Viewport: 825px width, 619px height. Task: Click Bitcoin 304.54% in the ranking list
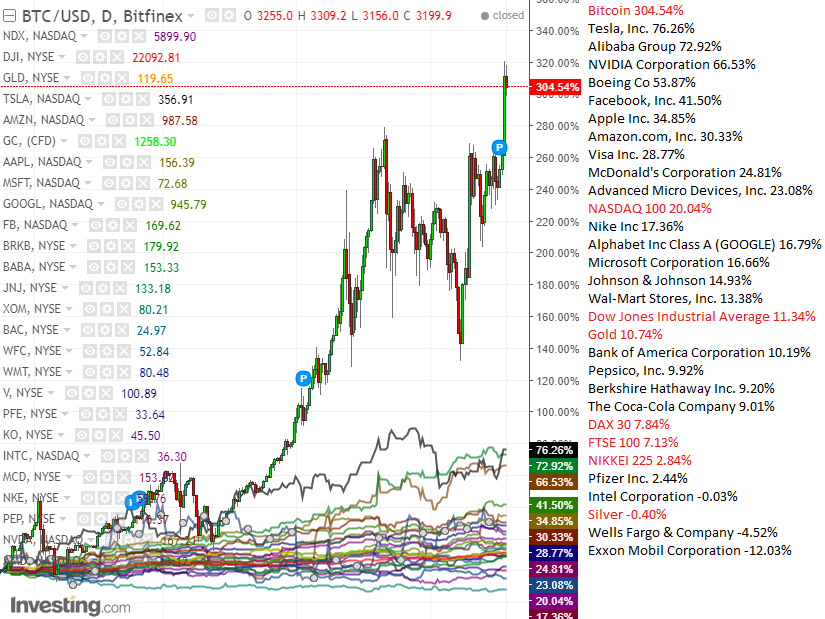coord(636,11)
